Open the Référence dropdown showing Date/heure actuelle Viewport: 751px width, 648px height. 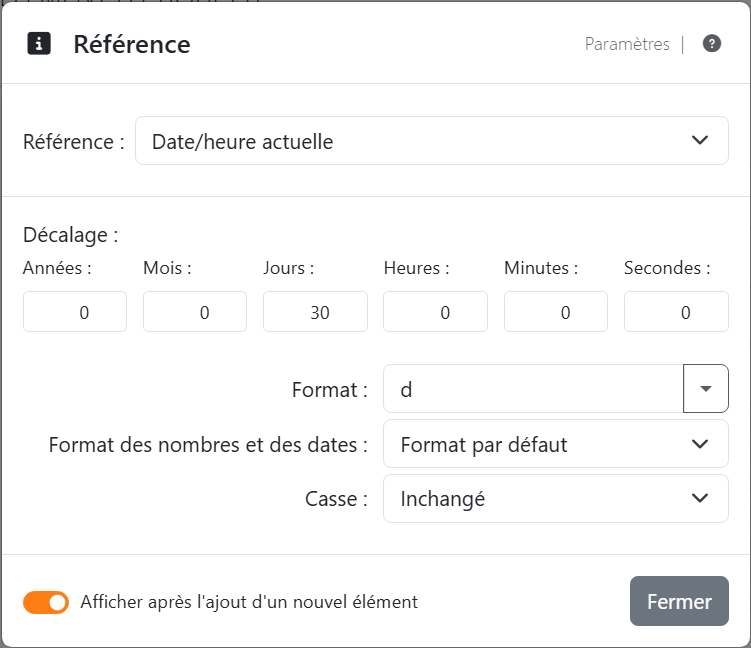(x=432, y=141)
